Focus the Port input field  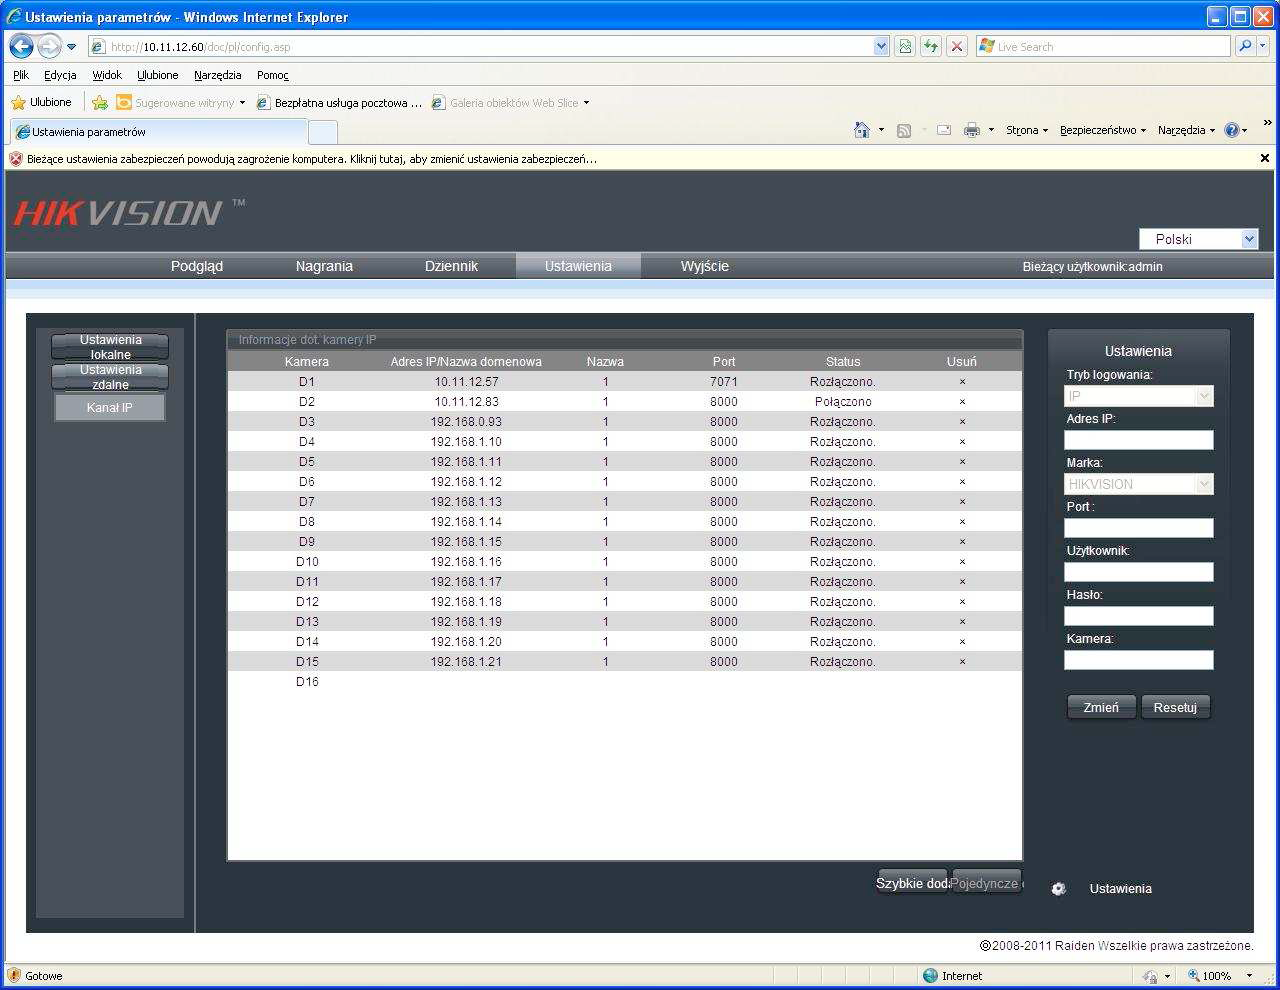pos(1138,528)
